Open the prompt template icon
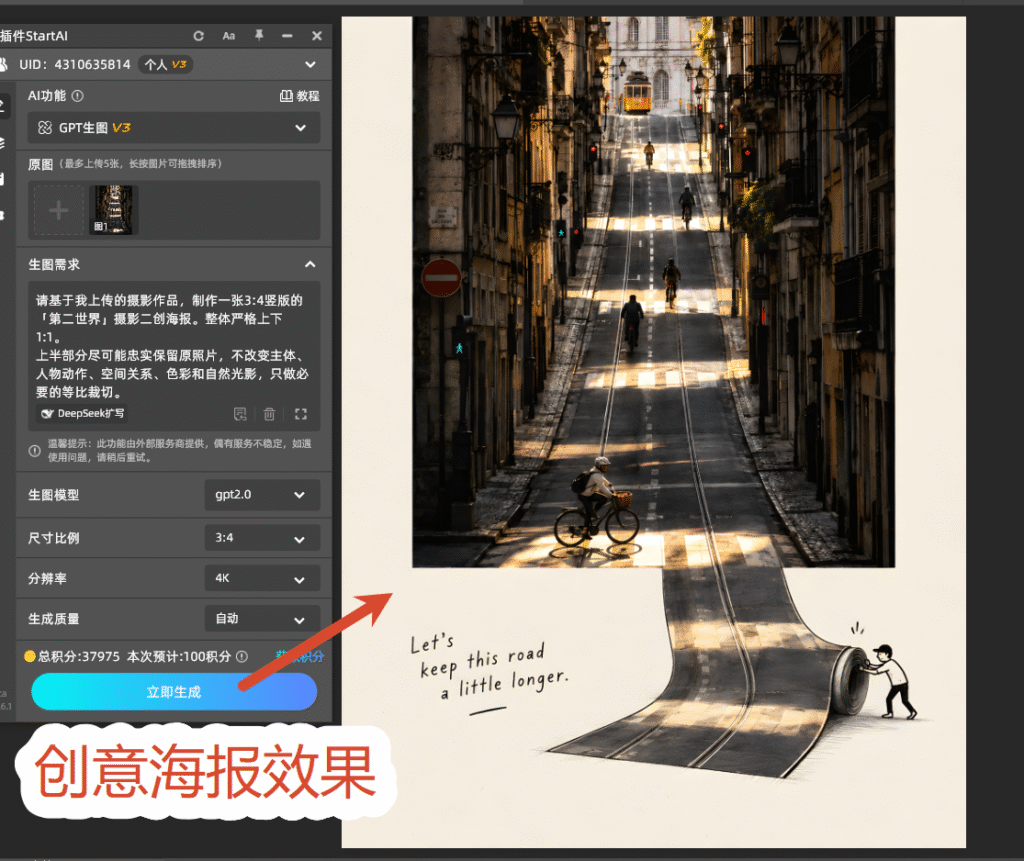Viewport: 1024px width, 861px height. 240,414
